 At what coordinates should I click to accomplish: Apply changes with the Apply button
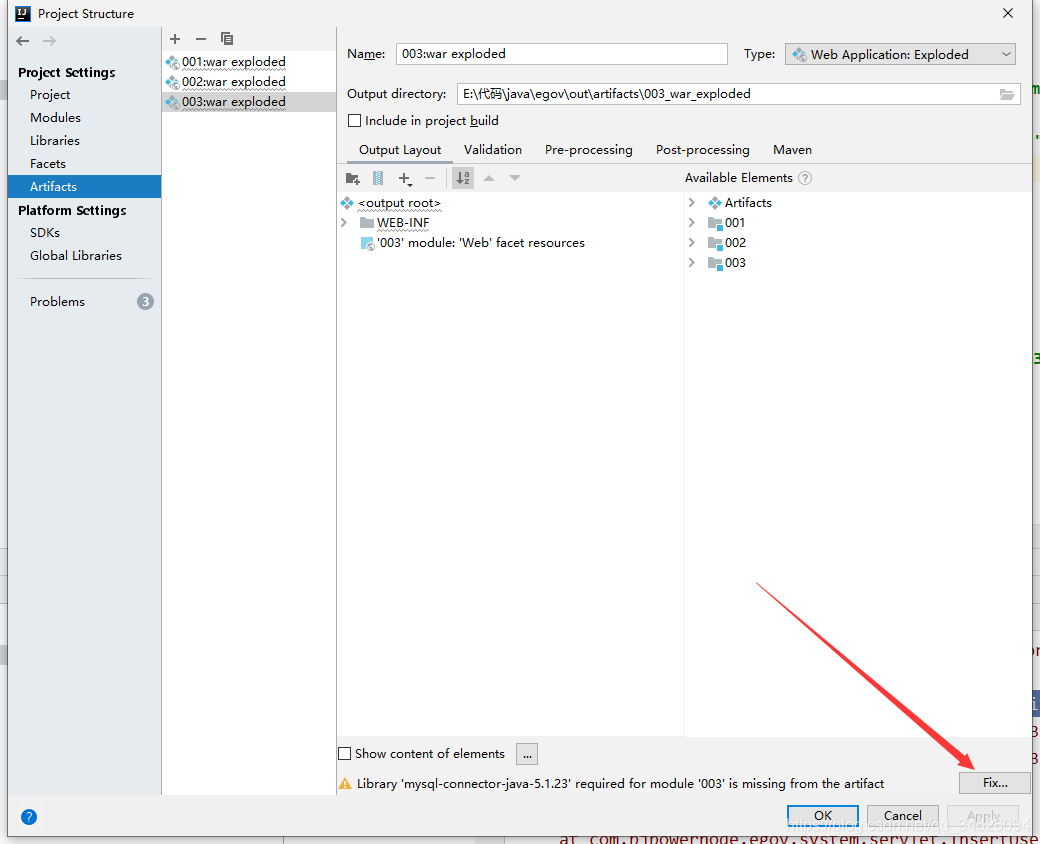tap(983, 815)
